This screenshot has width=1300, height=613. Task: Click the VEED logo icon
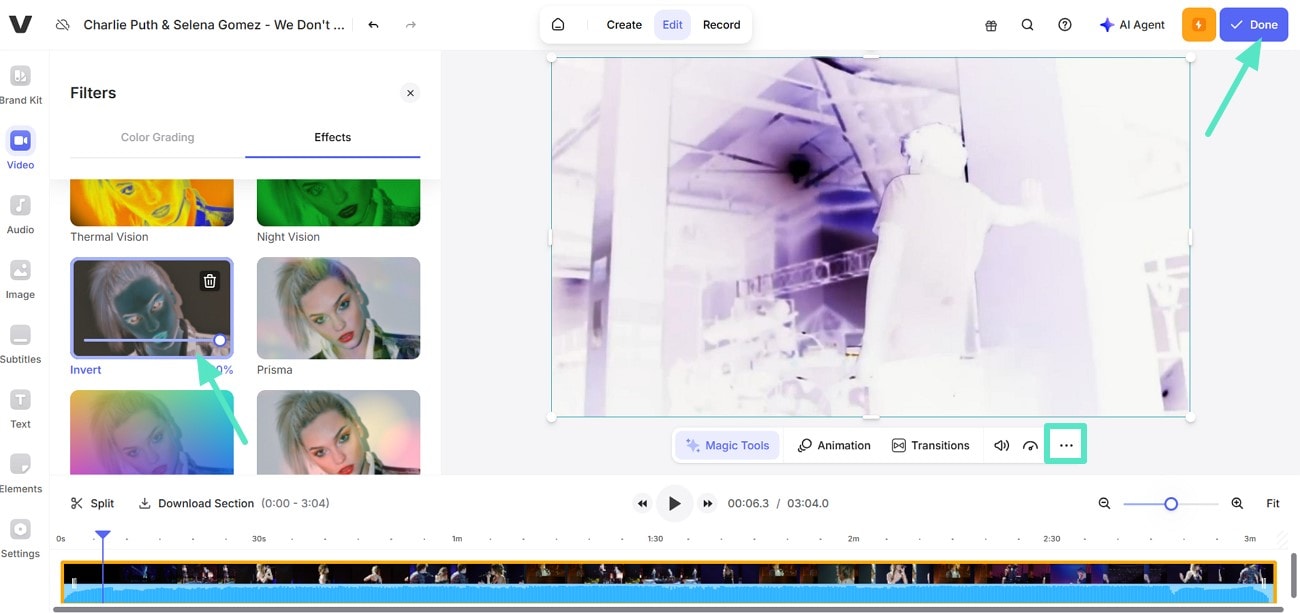tap(20, 25)
